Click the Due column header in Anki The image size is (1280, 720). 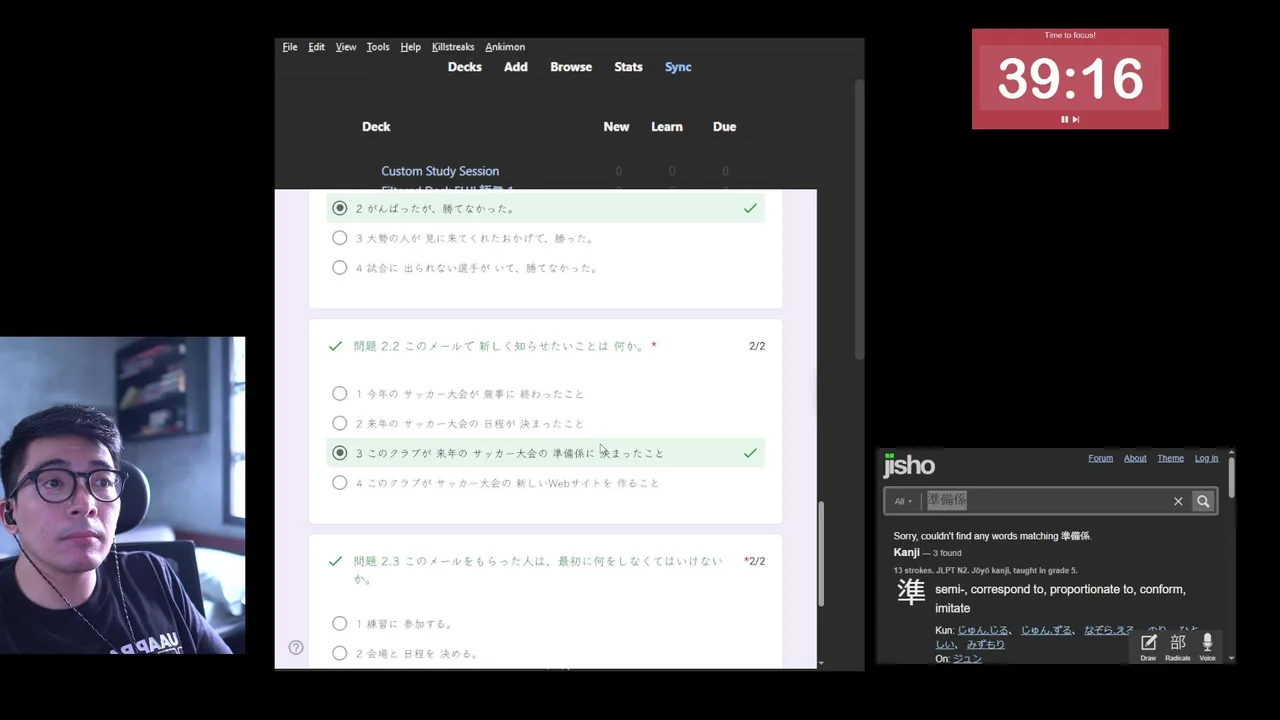point(724,127)
